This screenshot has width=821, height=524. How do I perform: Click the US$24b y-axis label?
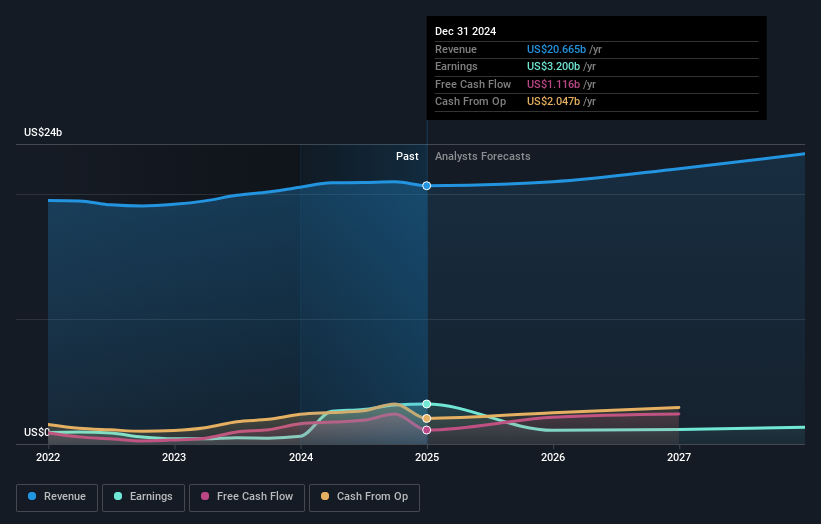point(43,132)
